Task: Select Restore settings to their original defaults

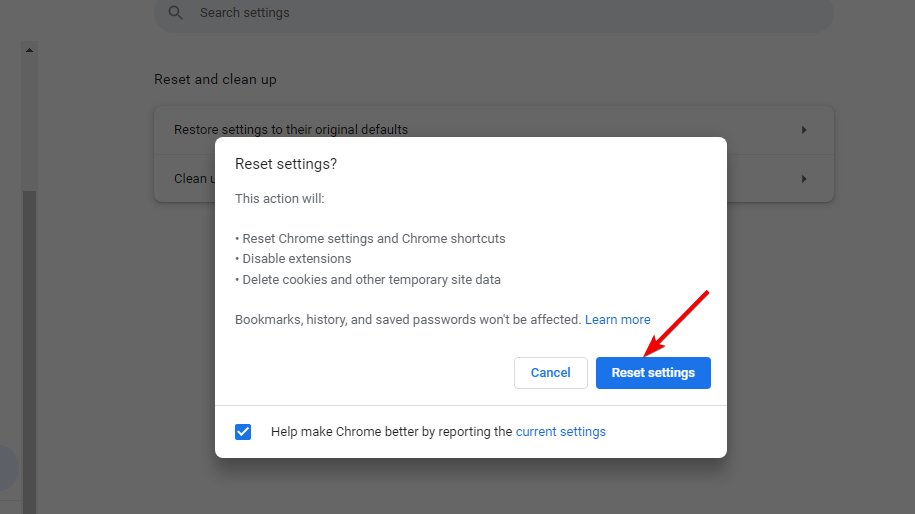Action: [494, 130]
